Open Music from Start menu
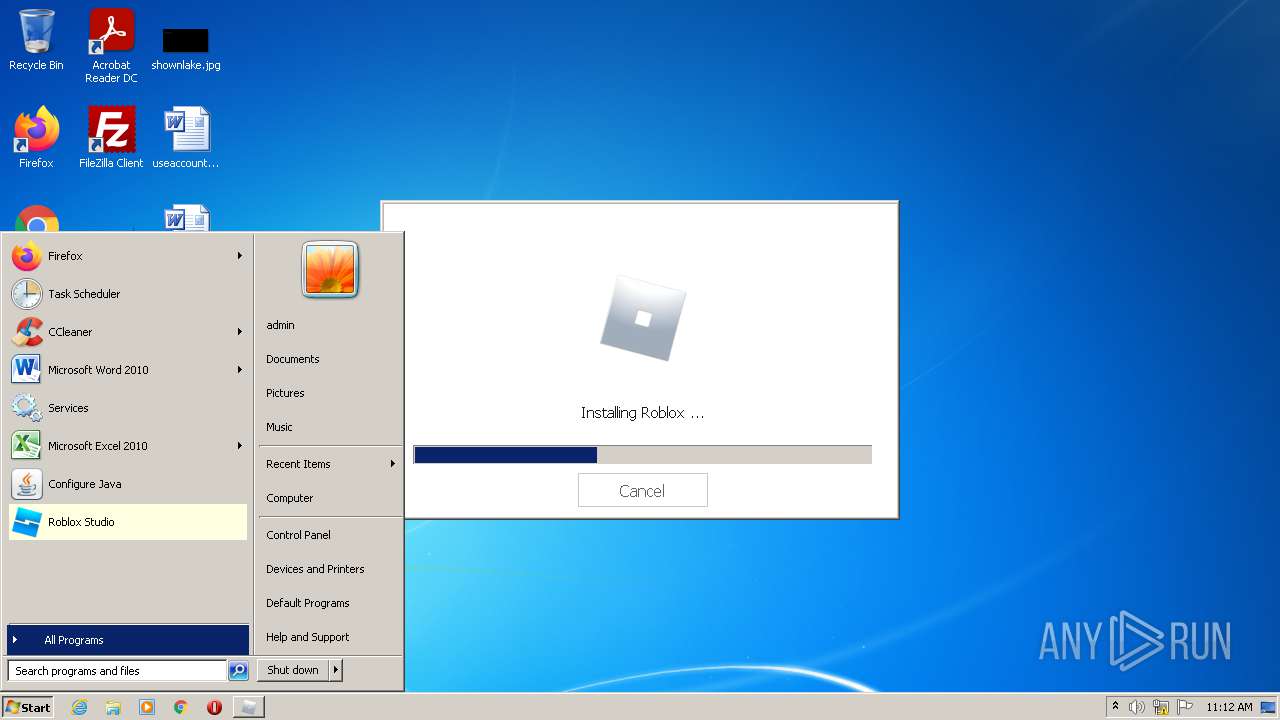Screen dimensions: 1280x720 [x=279, y=427]
